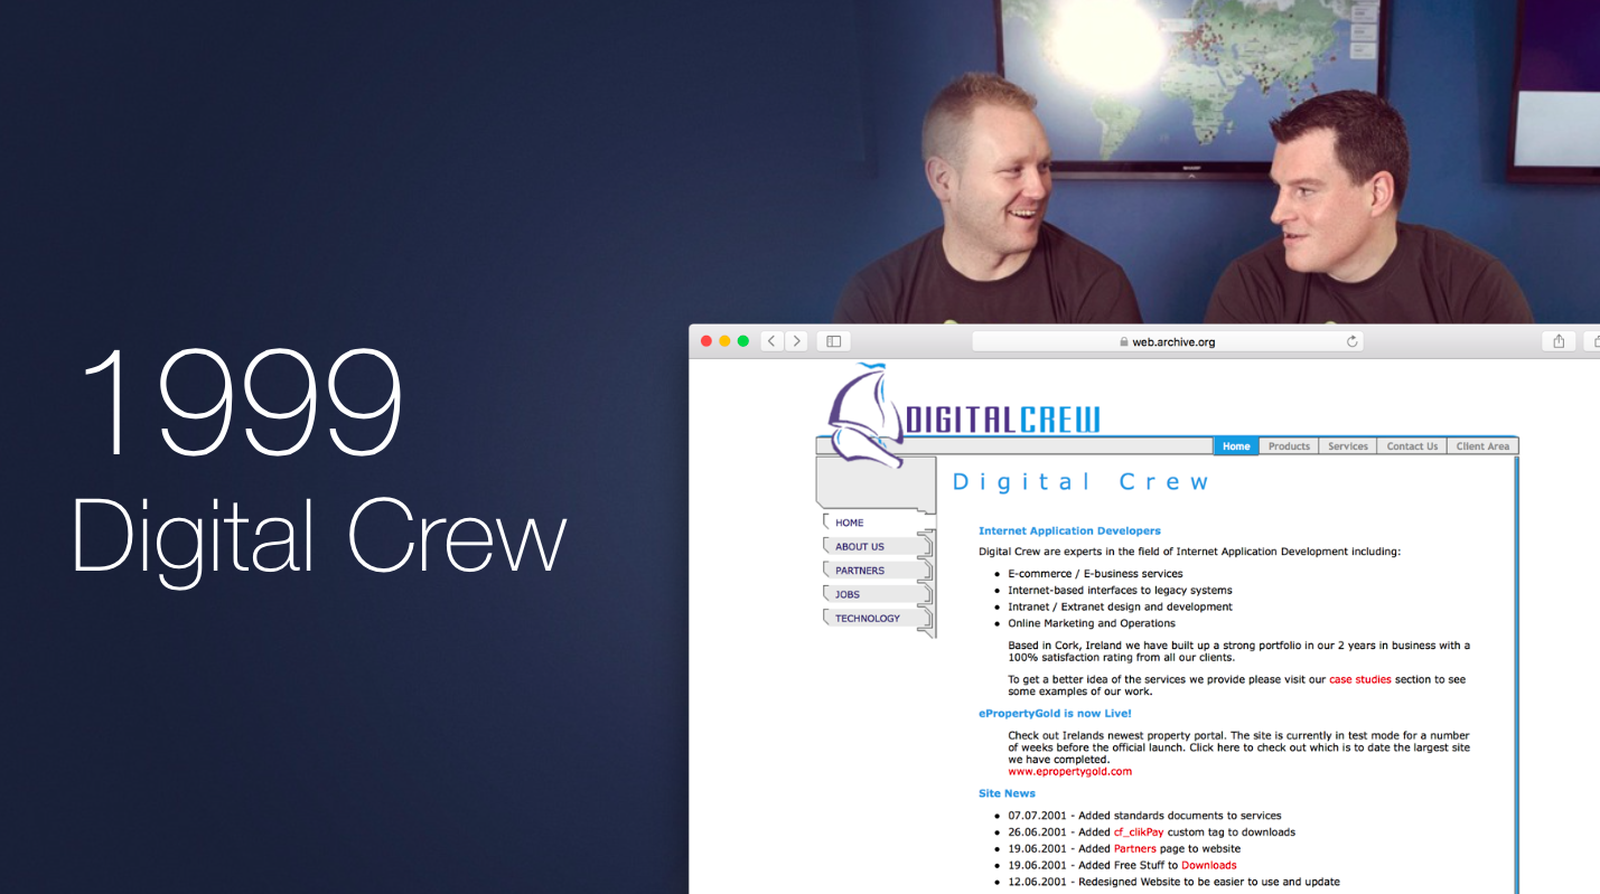The width and height of the screenshot is (1600, 894).
Task: Click the DIGITALCREW logo wordmark
Action: (1003, 420)
